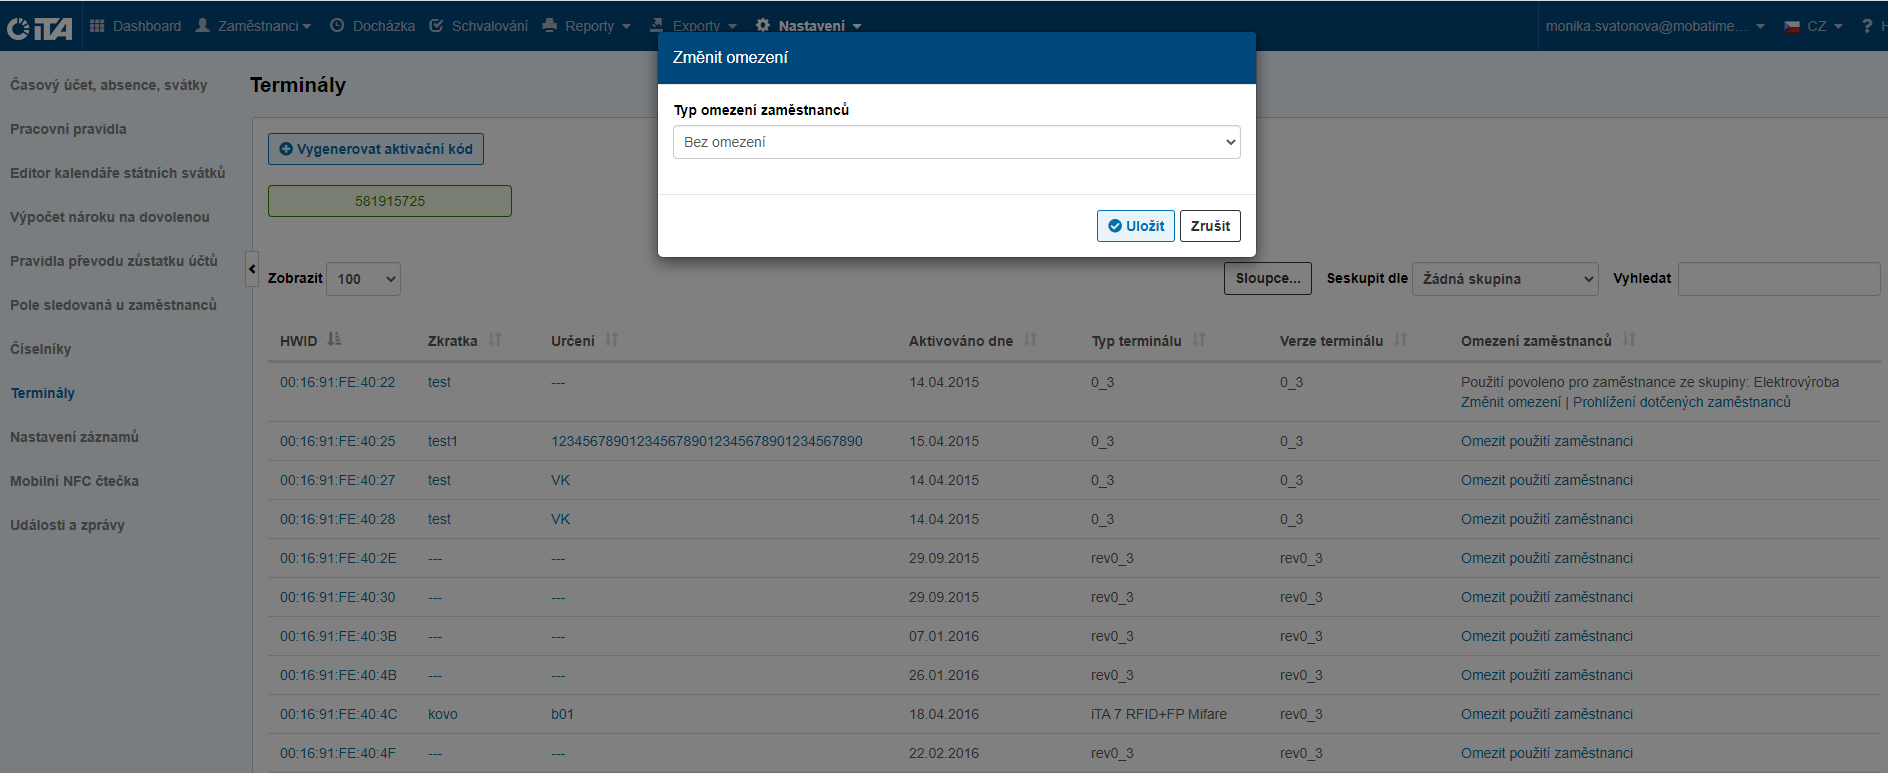Open the Reporty menu
The height and width of the screenshot is (773, 1888).
(587, 26)
